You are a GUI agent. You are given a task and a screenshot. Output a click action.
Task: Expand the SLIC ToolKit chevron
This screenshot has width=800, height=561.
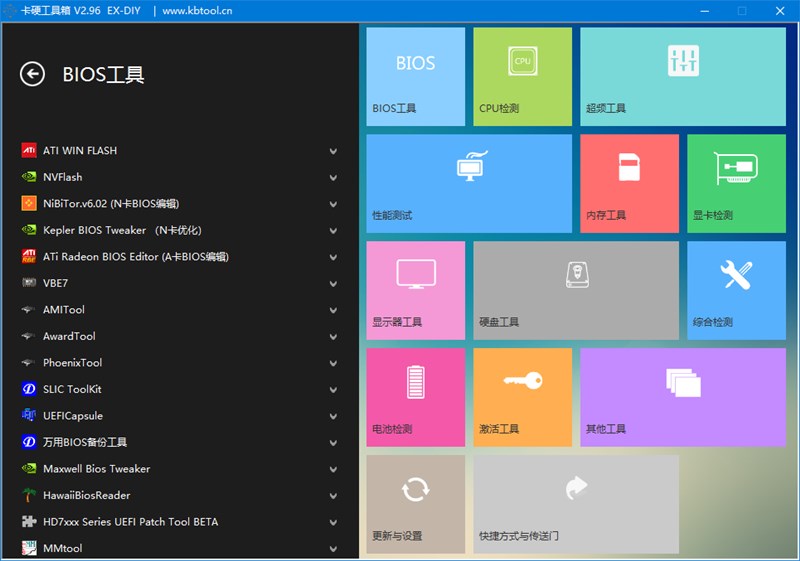pyautogui.click(x=333, y=390)
